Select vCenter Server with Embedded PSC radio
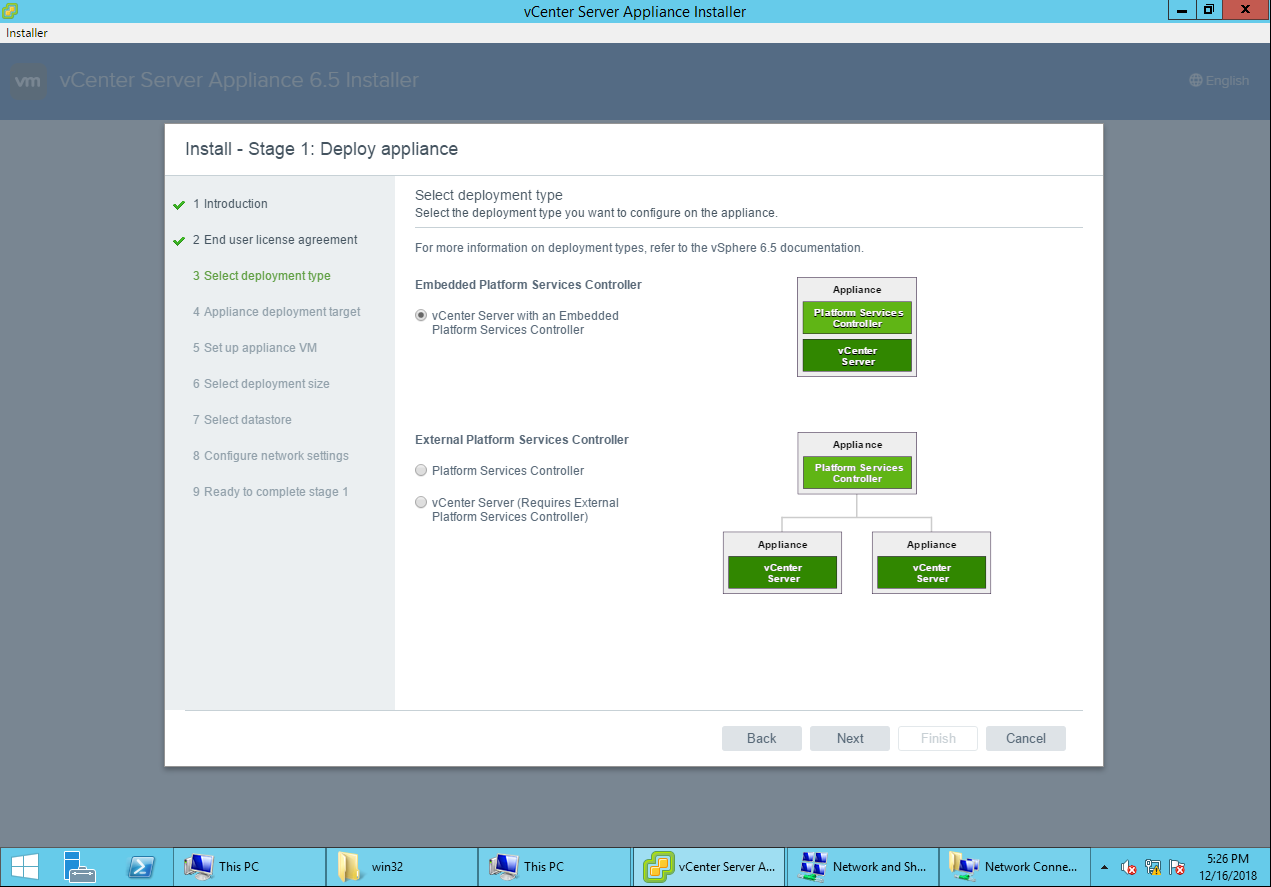The width and height of the screenshot is (1271, 887). [421, 315]
